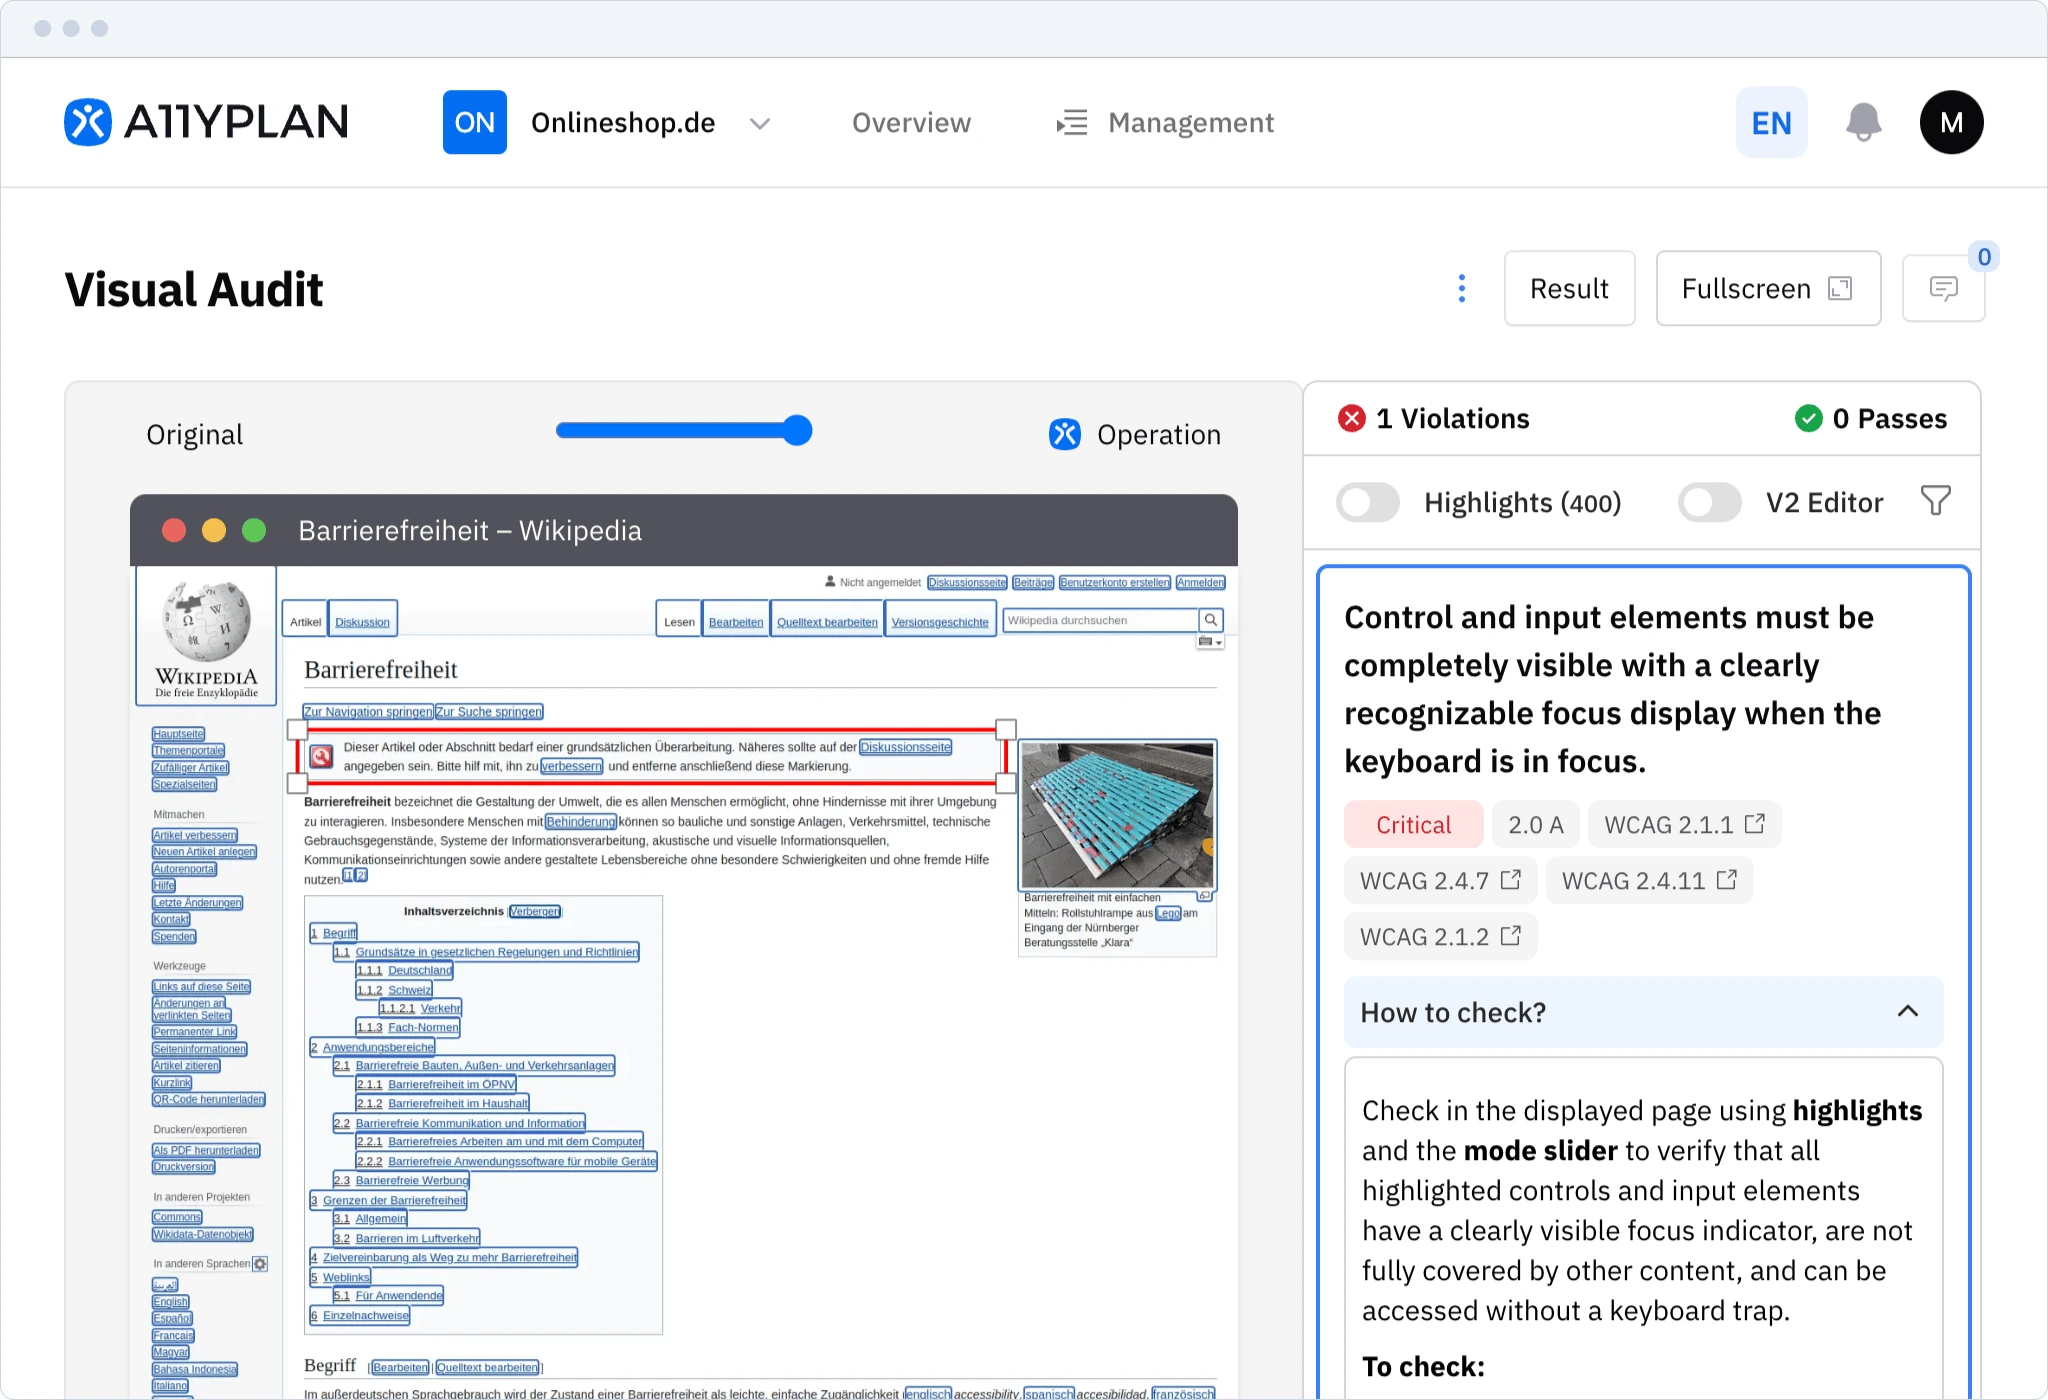Image resolution: width=2048 pixels, height=1400 pixels.
Task: Switch language via EN button
Action: point(1771,123)
